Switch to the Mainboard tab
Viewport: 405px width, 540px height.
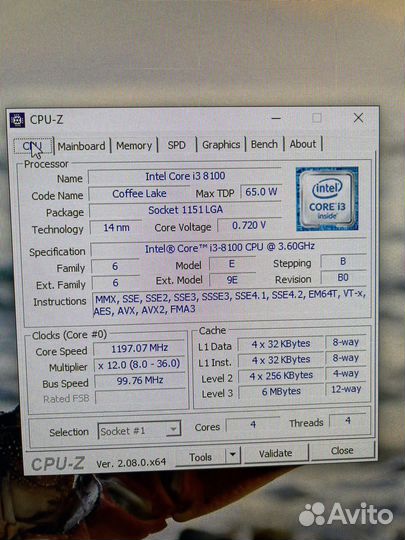81,146
